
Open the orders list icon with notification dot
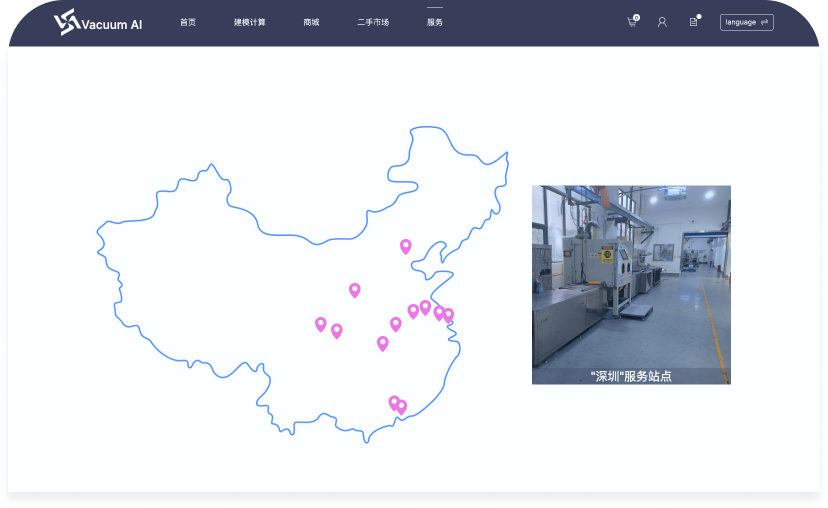[694, 21]
